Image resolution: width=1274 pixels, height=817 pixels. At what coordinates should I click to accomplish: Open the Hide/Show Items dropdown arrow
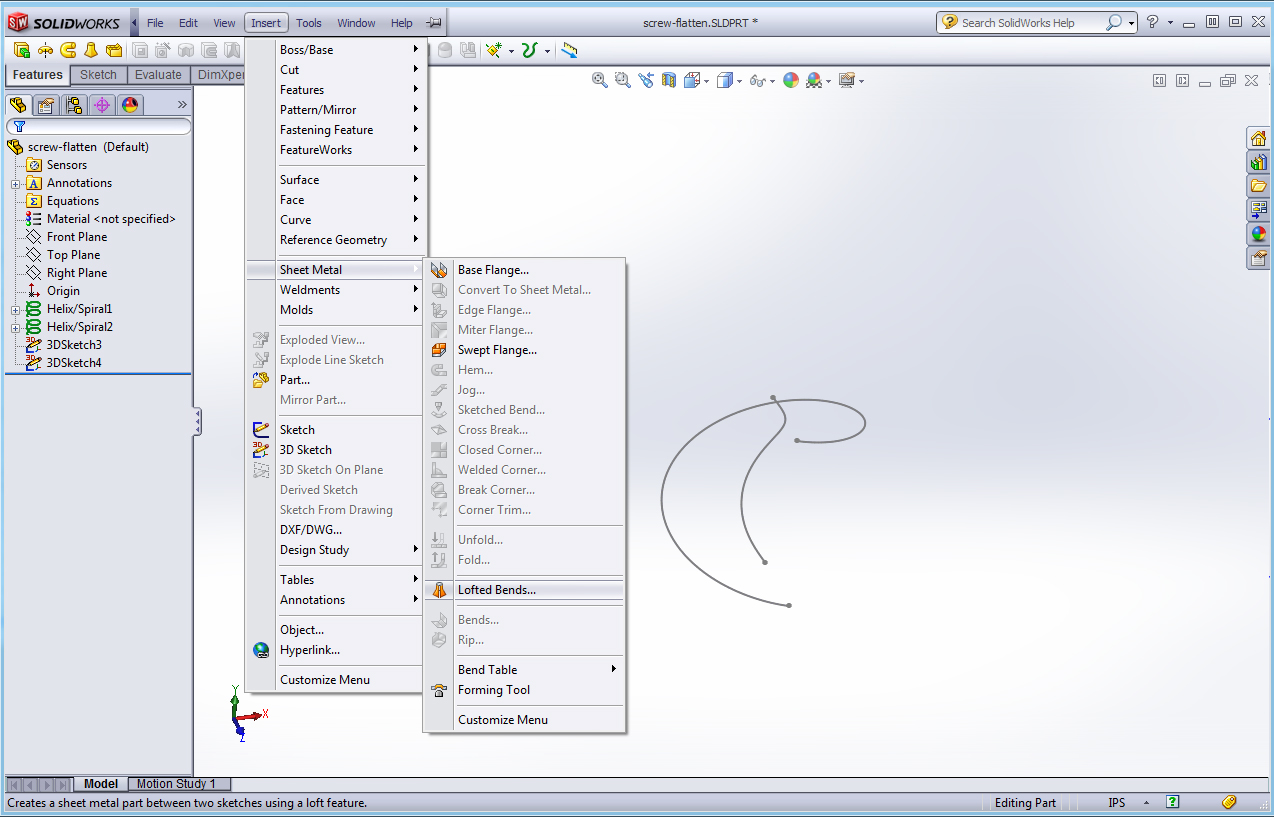click(x=774, y=81)
